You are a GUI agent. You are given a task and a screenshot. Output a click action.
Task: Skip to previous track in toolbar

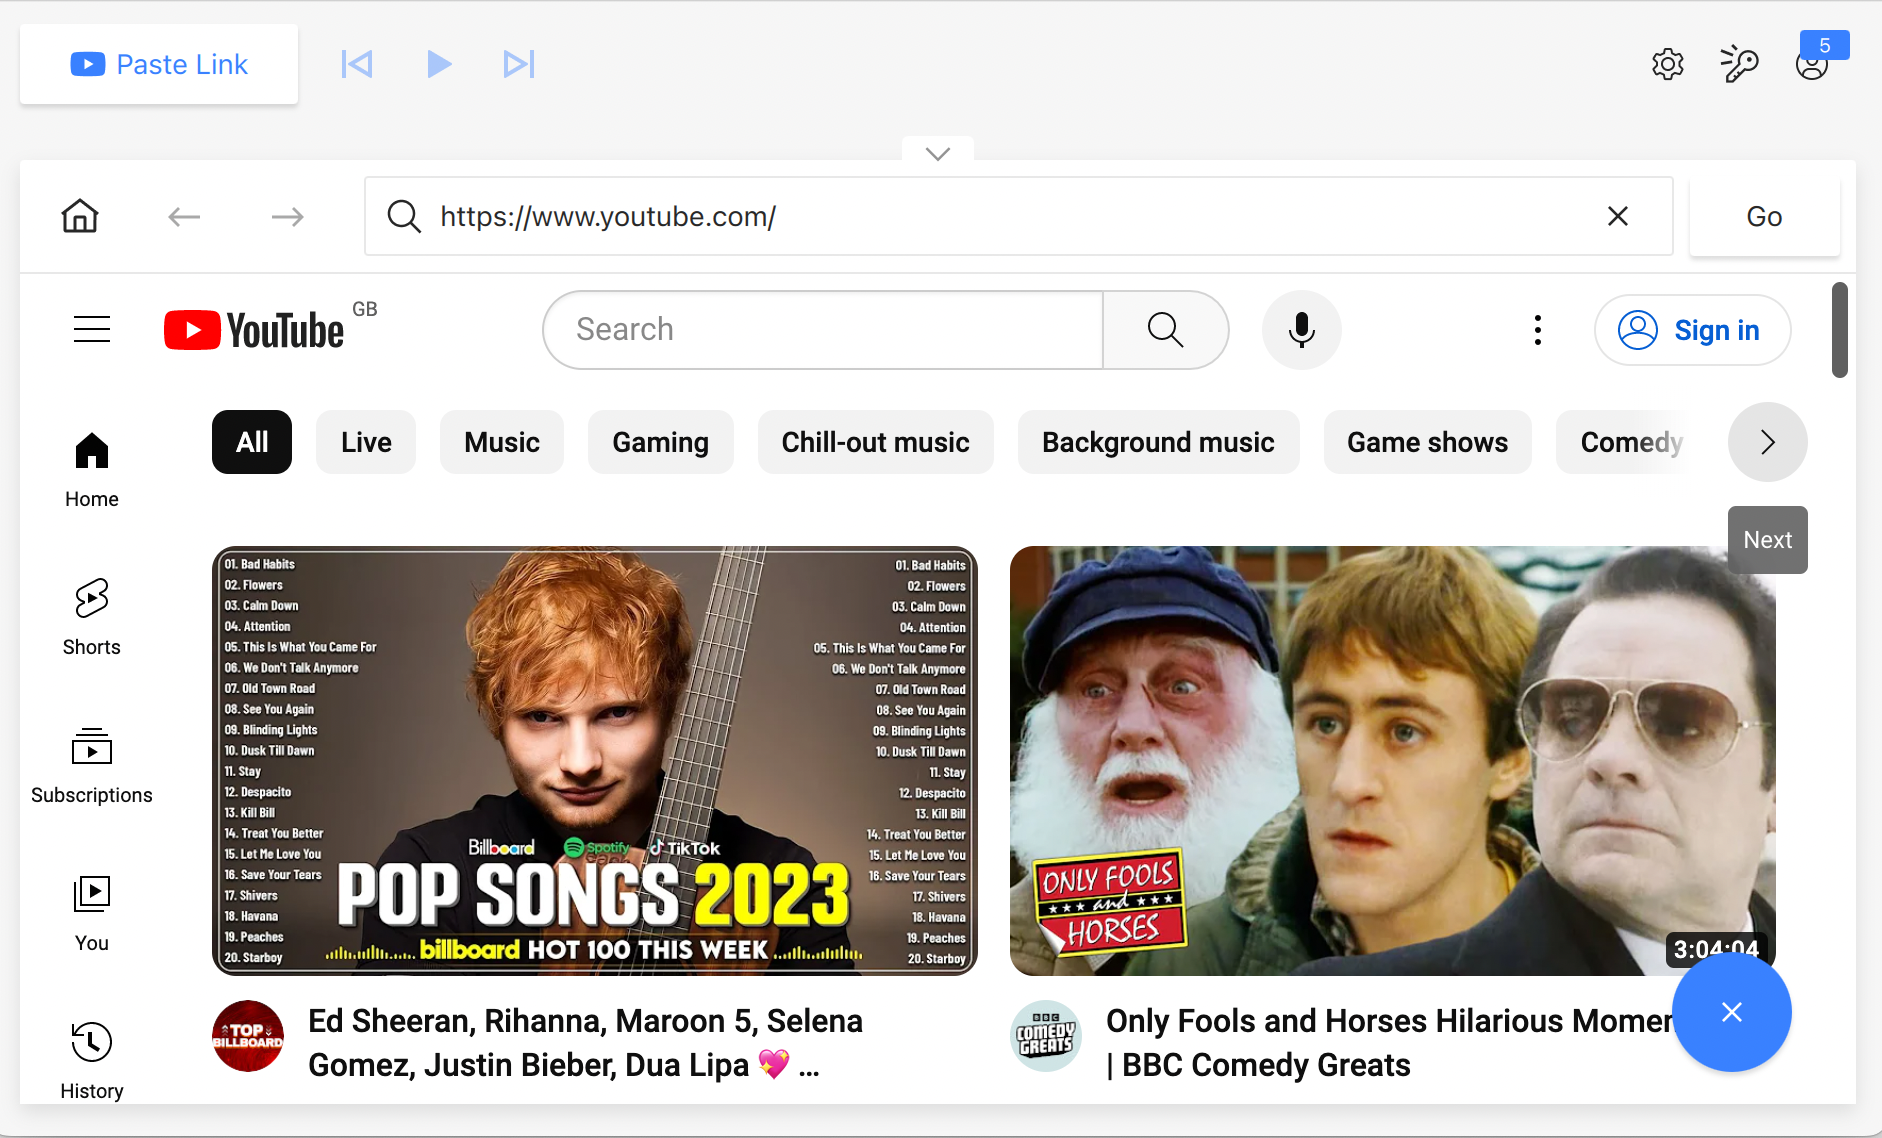(x=357, y=64)
